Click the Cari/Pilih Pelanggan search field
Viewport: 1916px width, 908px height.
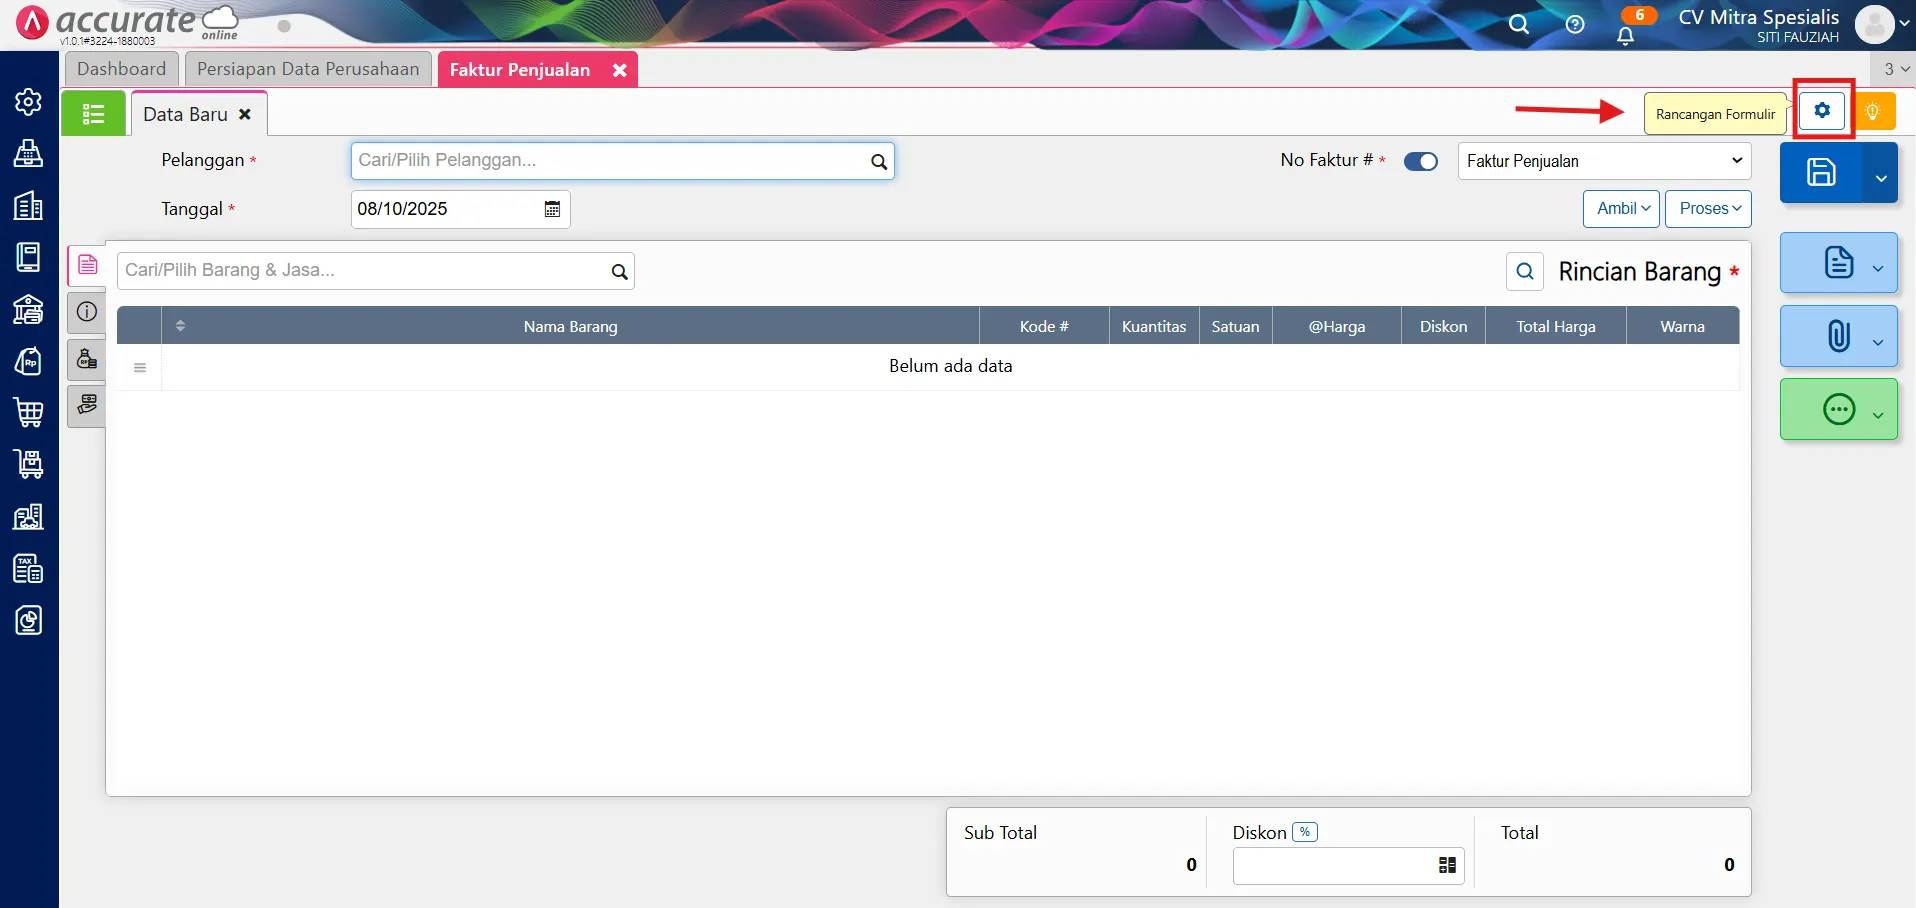610,161
